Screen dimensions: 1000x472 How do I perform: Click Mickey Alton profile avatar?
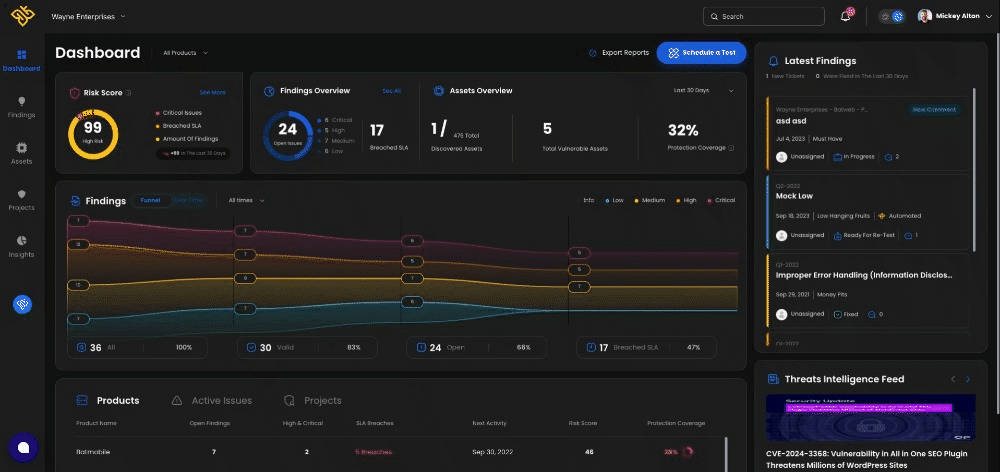click(x=924, y=16)
